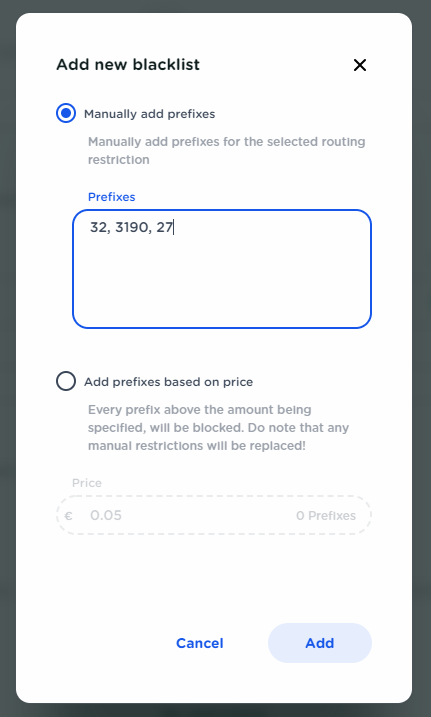Click the "Add new blacklist" dialog title

128,64
